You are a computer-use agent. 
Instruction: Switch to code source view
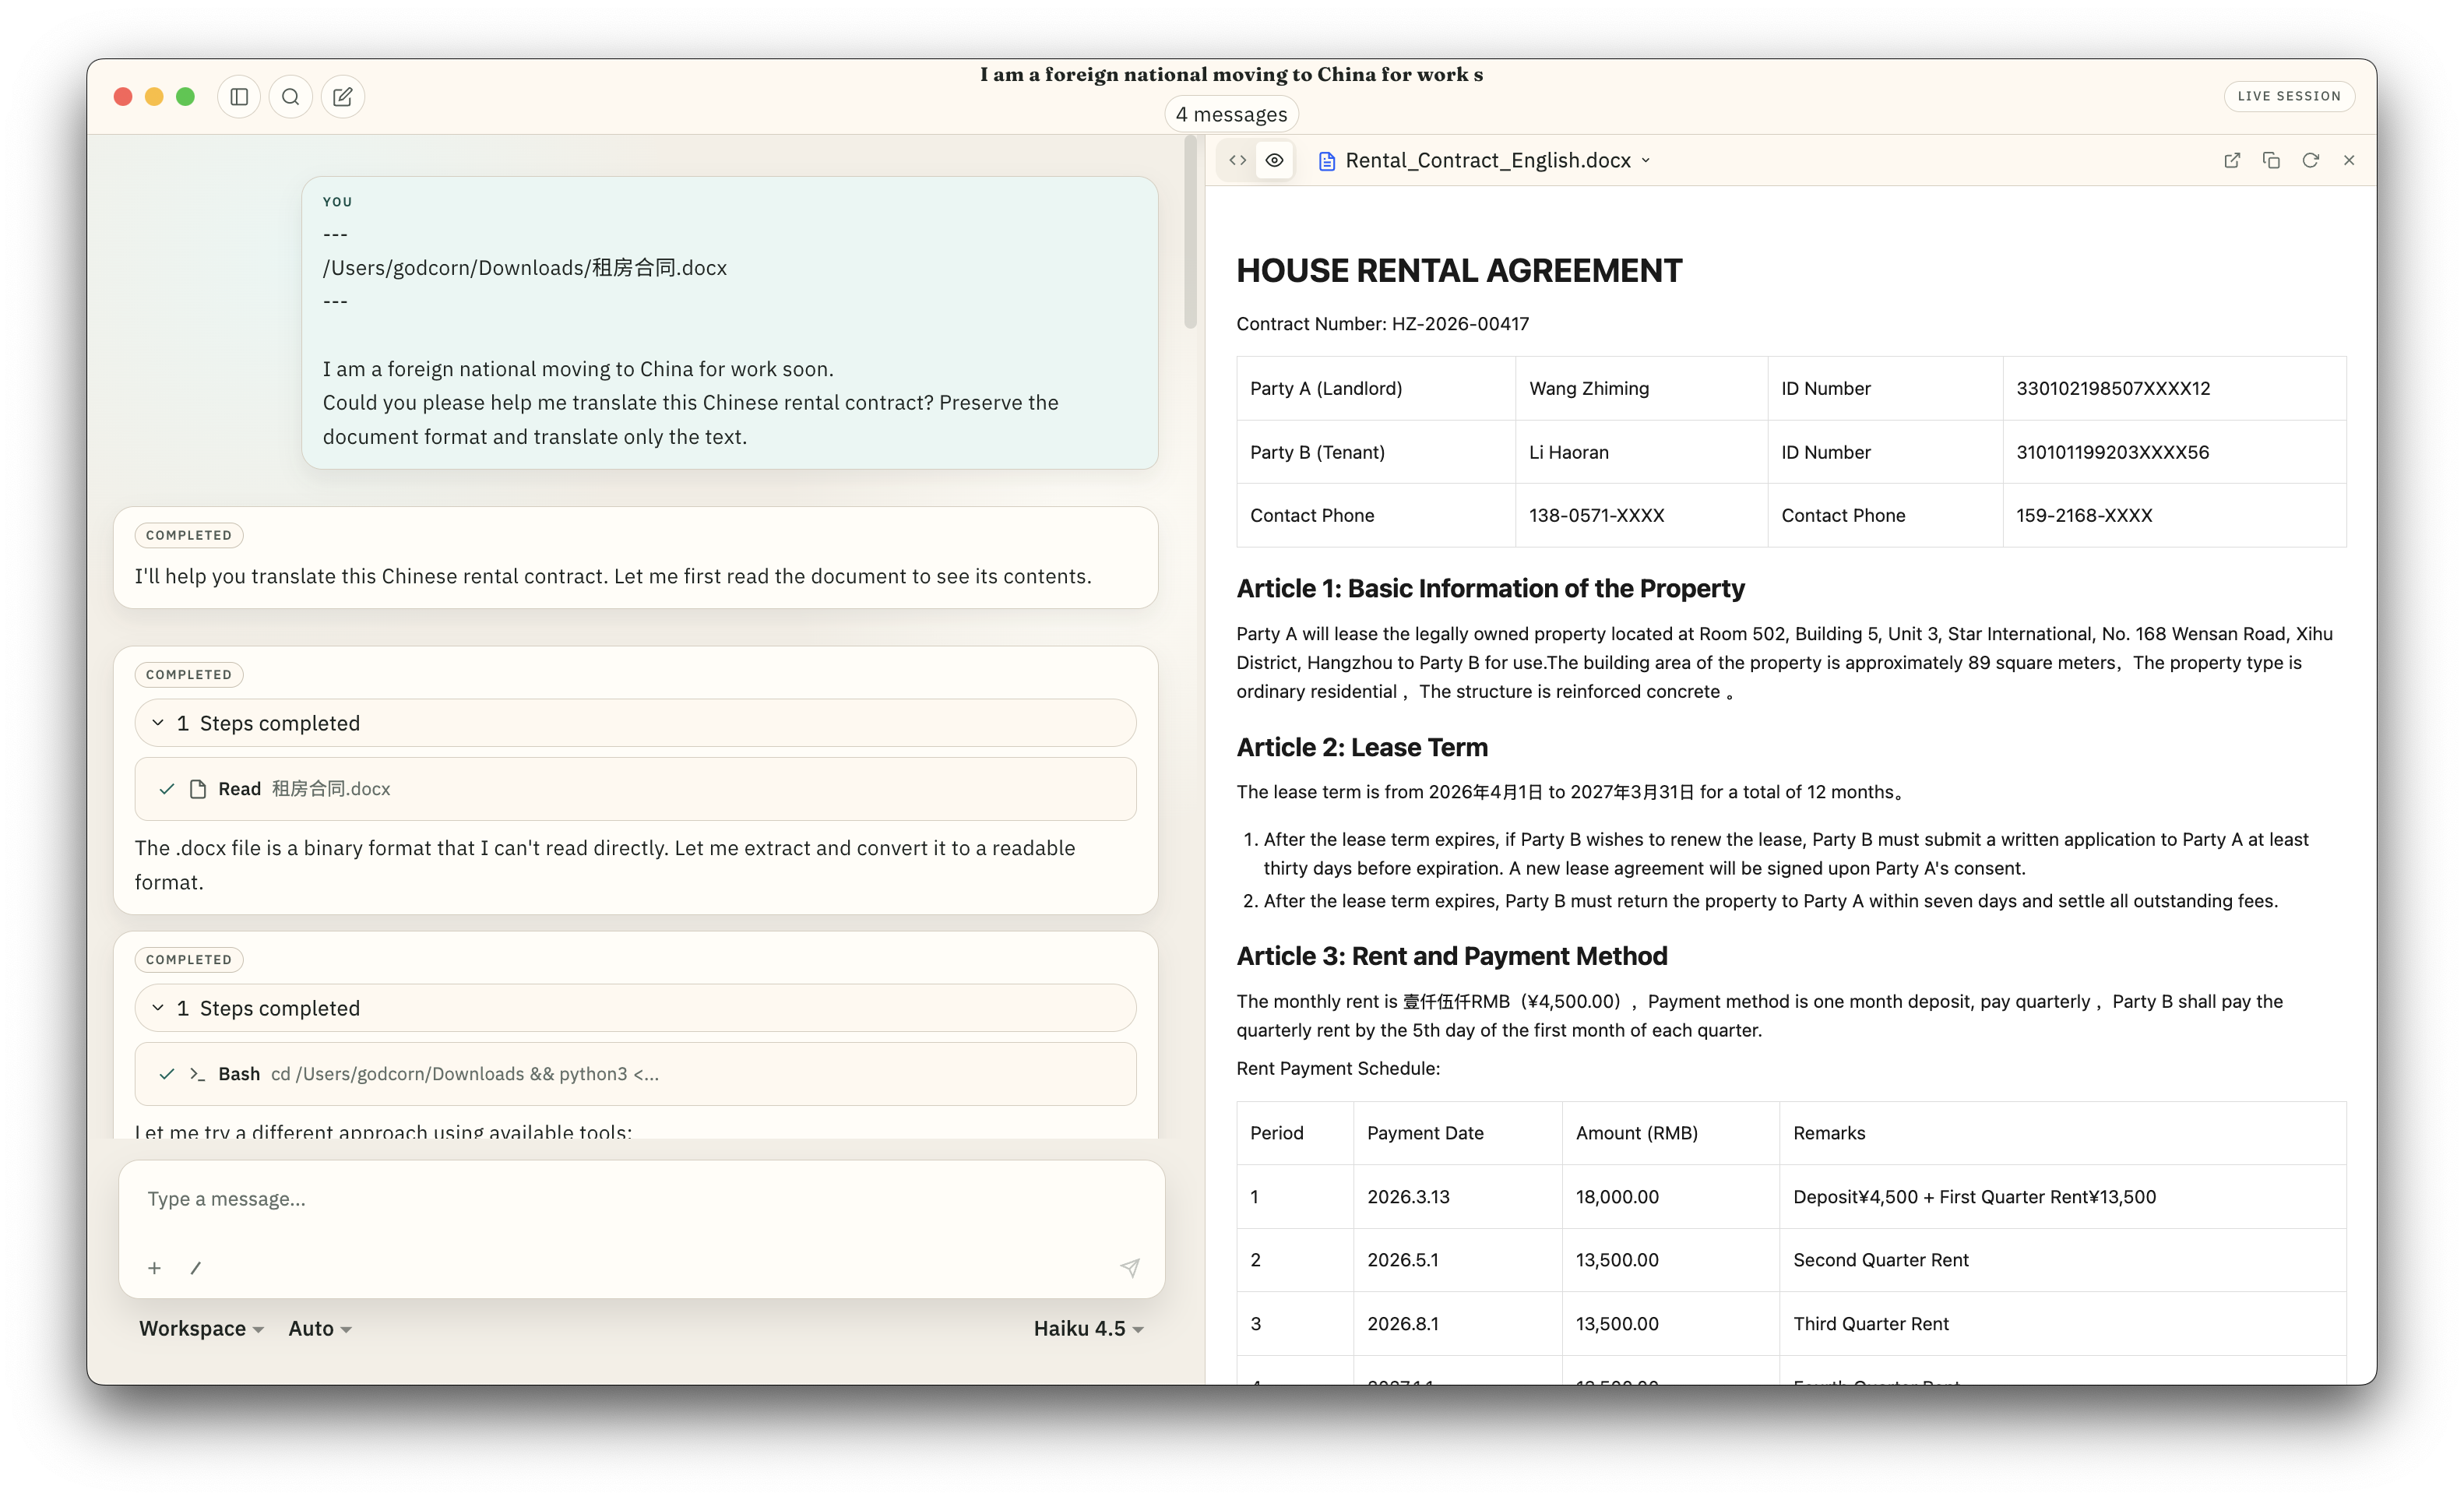tap(1238, 160)
